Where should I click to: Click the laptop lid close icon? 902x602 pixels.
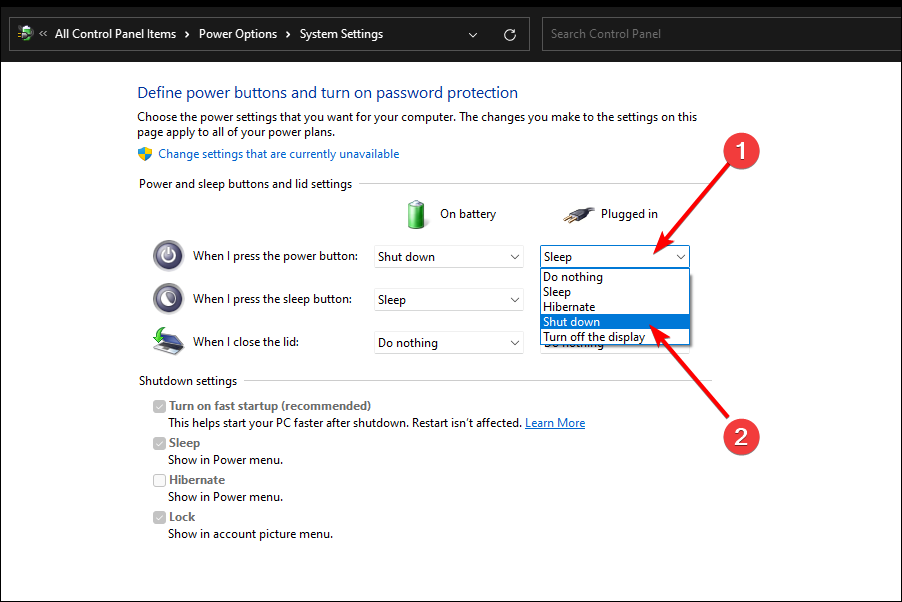click(168, 341)
